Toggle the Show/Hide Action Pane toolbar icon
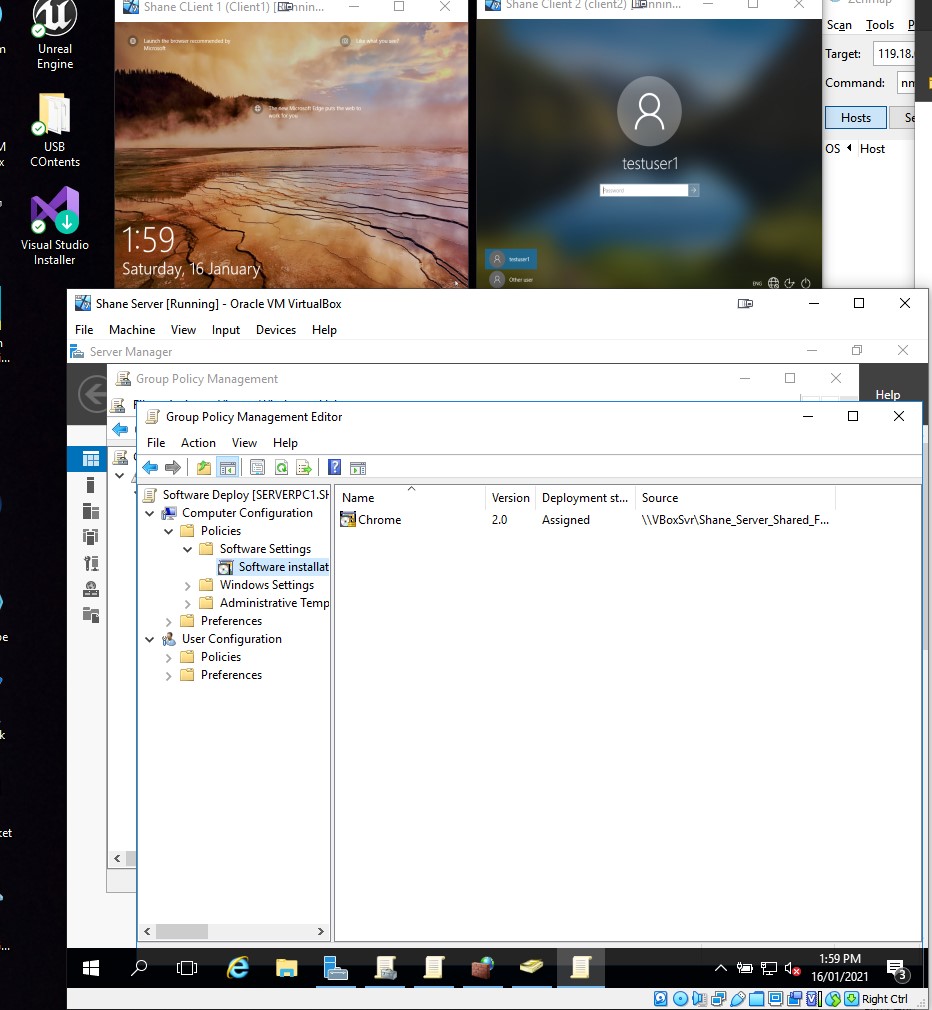The height and width of the screenshot is (1010, 932). click(358, 468)
